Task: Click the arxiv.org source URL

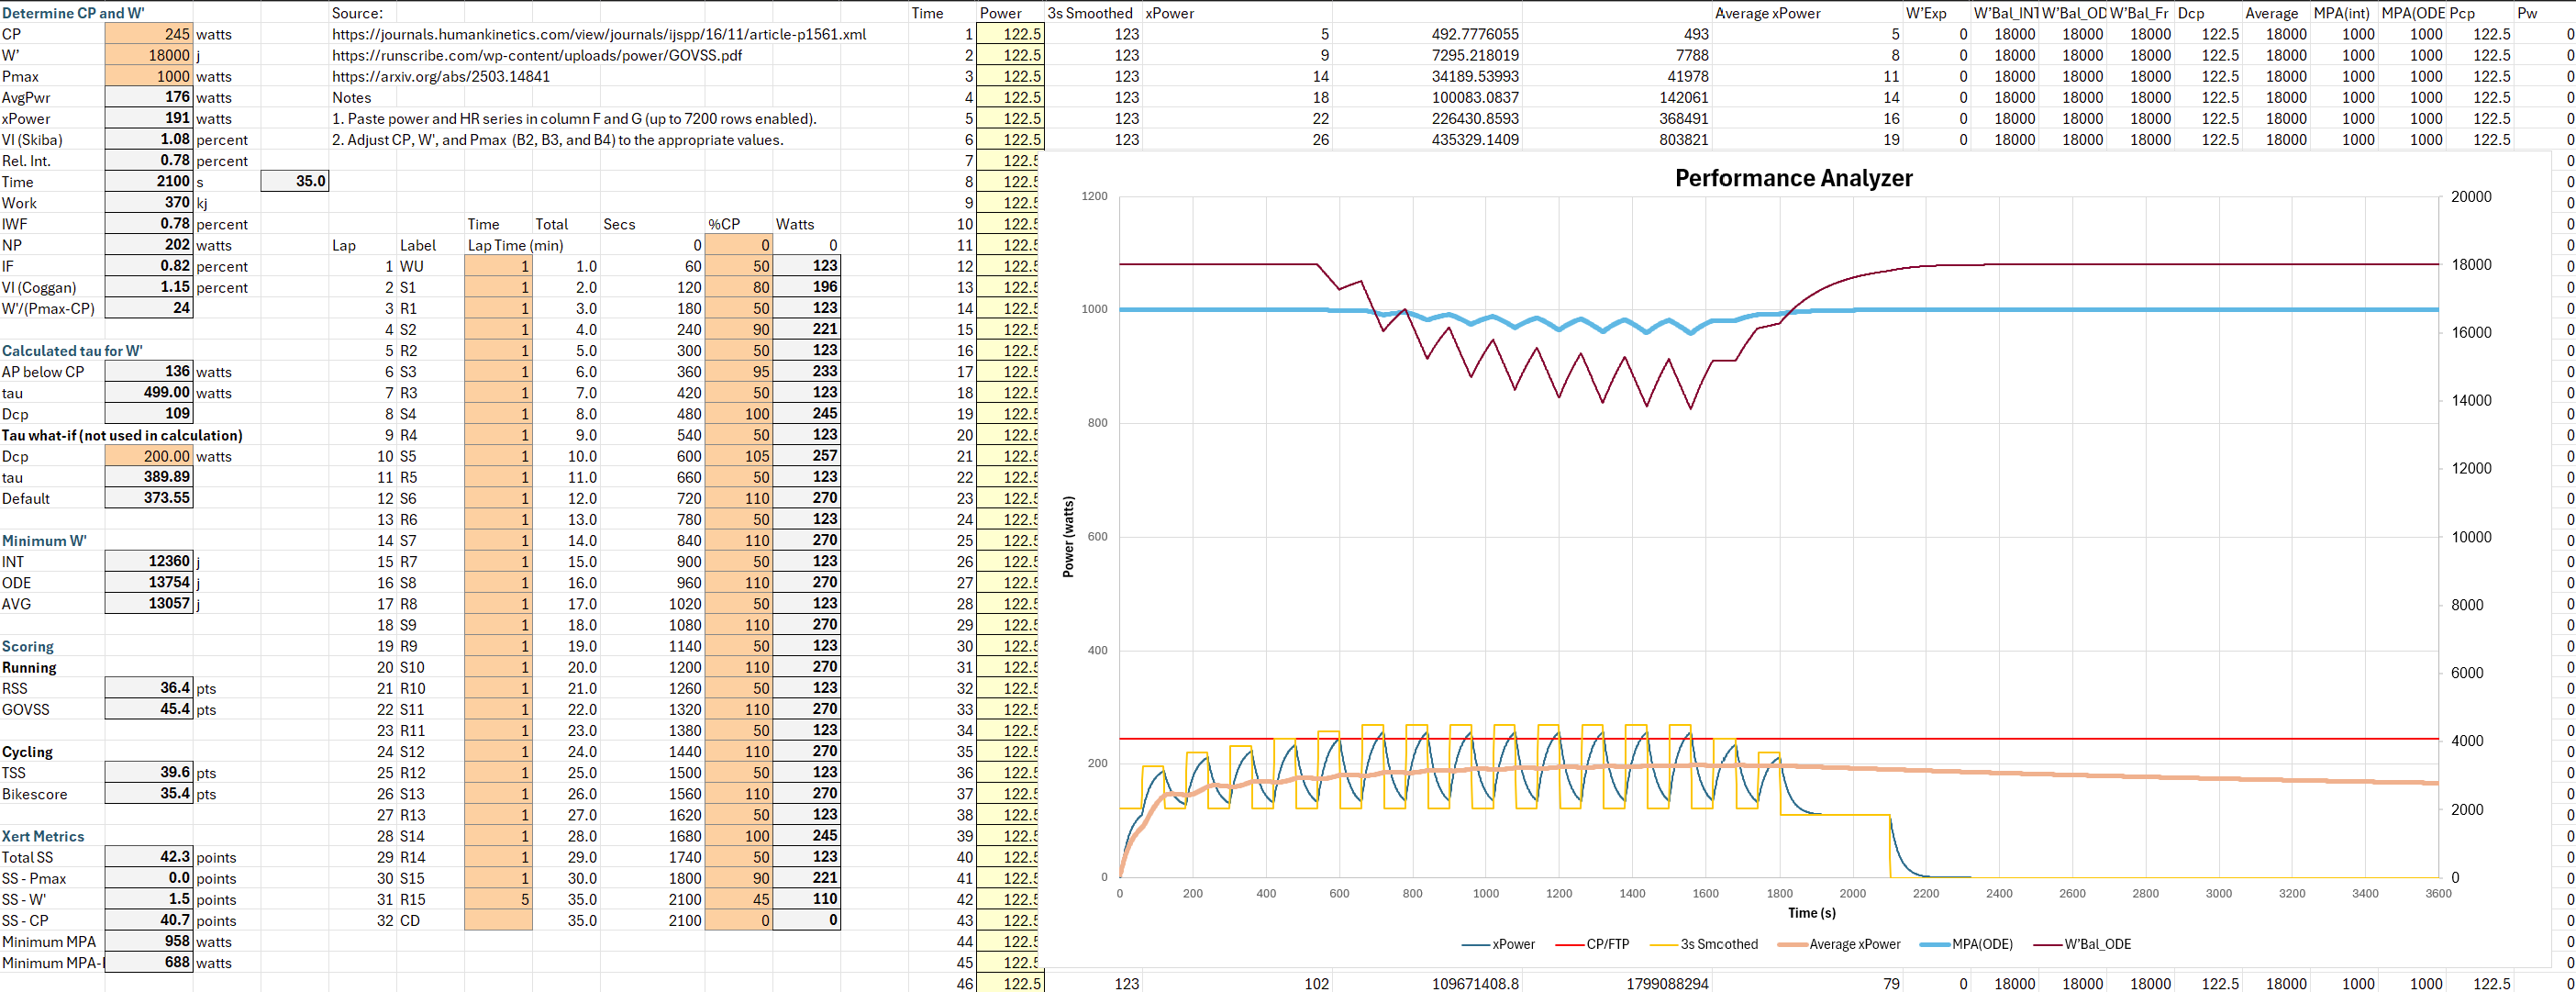Action: coord(440,76)
